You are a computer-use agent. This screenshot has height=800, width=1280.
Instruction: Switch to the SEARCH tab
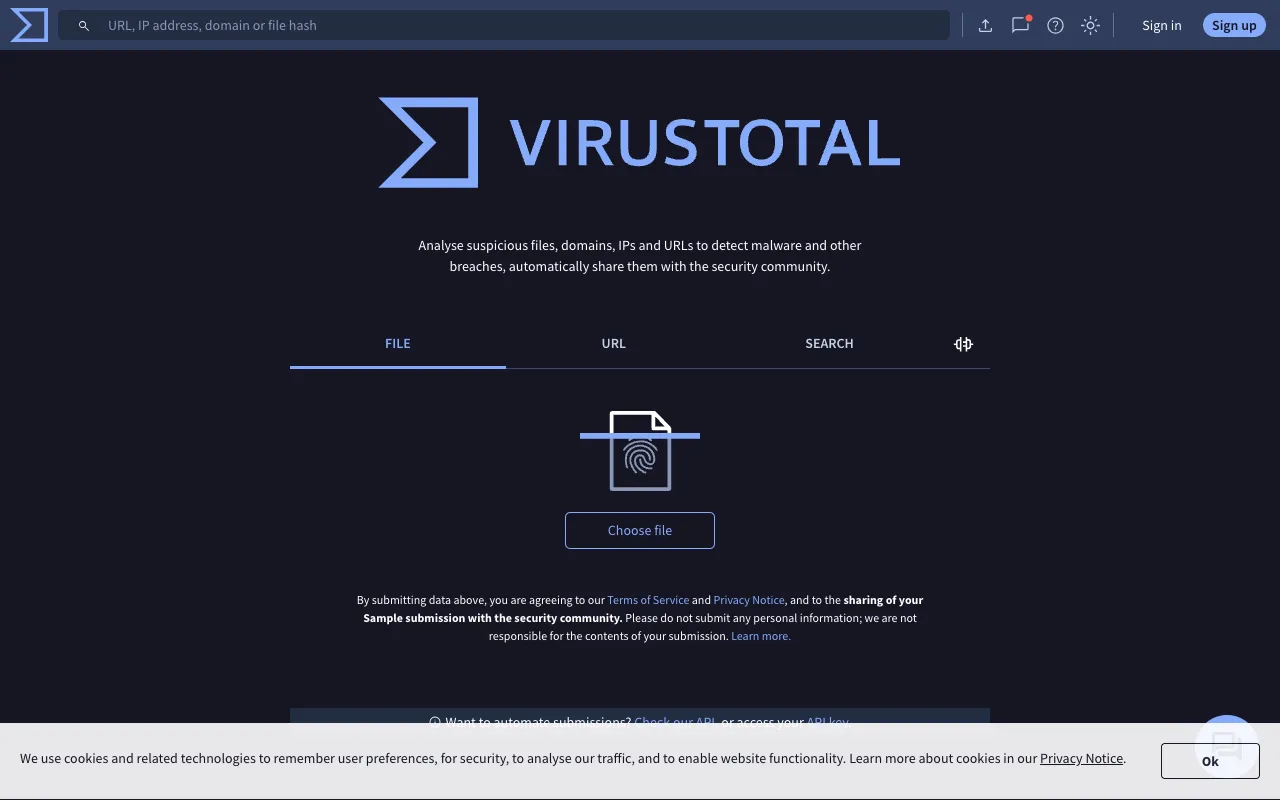(x=829, y=343)
